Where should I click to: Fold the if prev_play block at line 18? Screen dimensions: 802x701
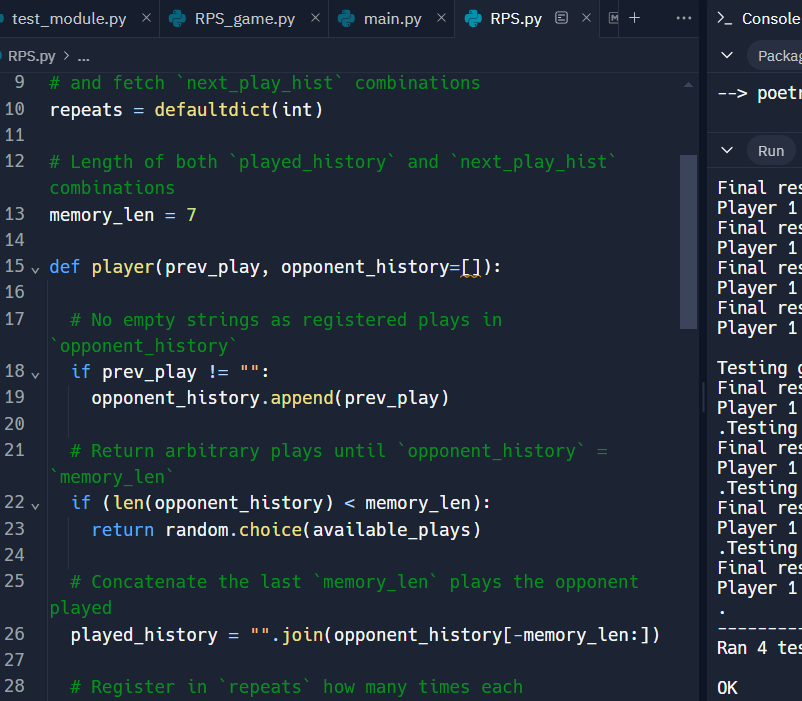tap(35, 375)
